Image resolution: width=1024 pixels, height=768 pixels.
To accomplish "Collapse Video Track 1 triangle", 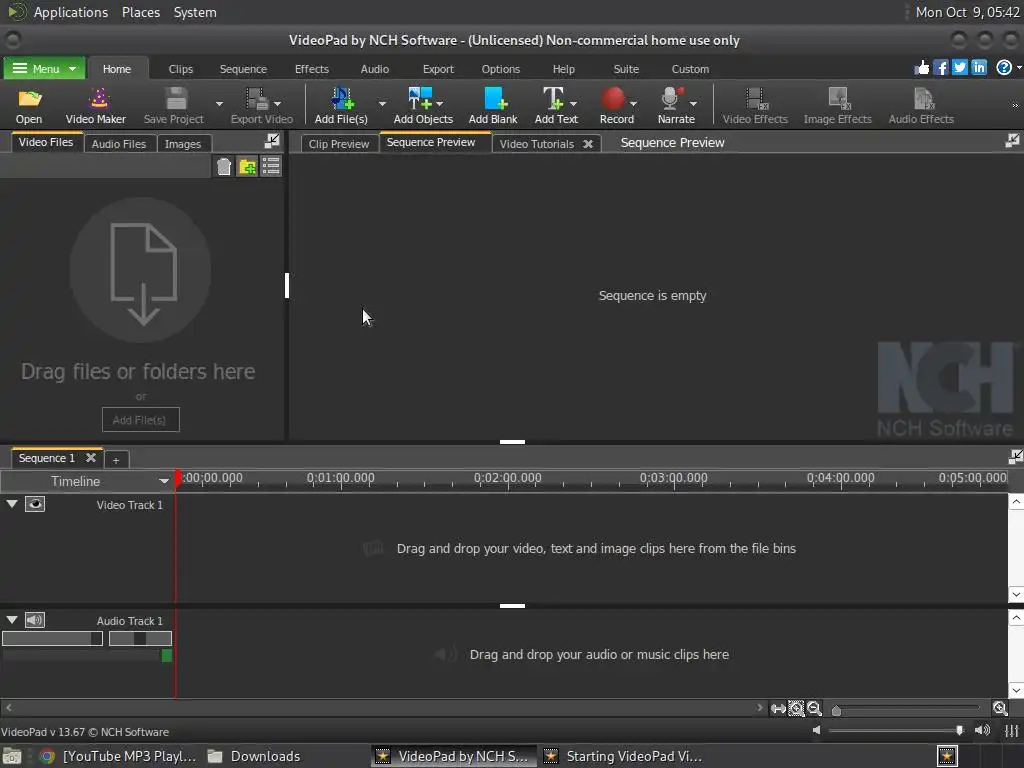I will pos(12,504).
